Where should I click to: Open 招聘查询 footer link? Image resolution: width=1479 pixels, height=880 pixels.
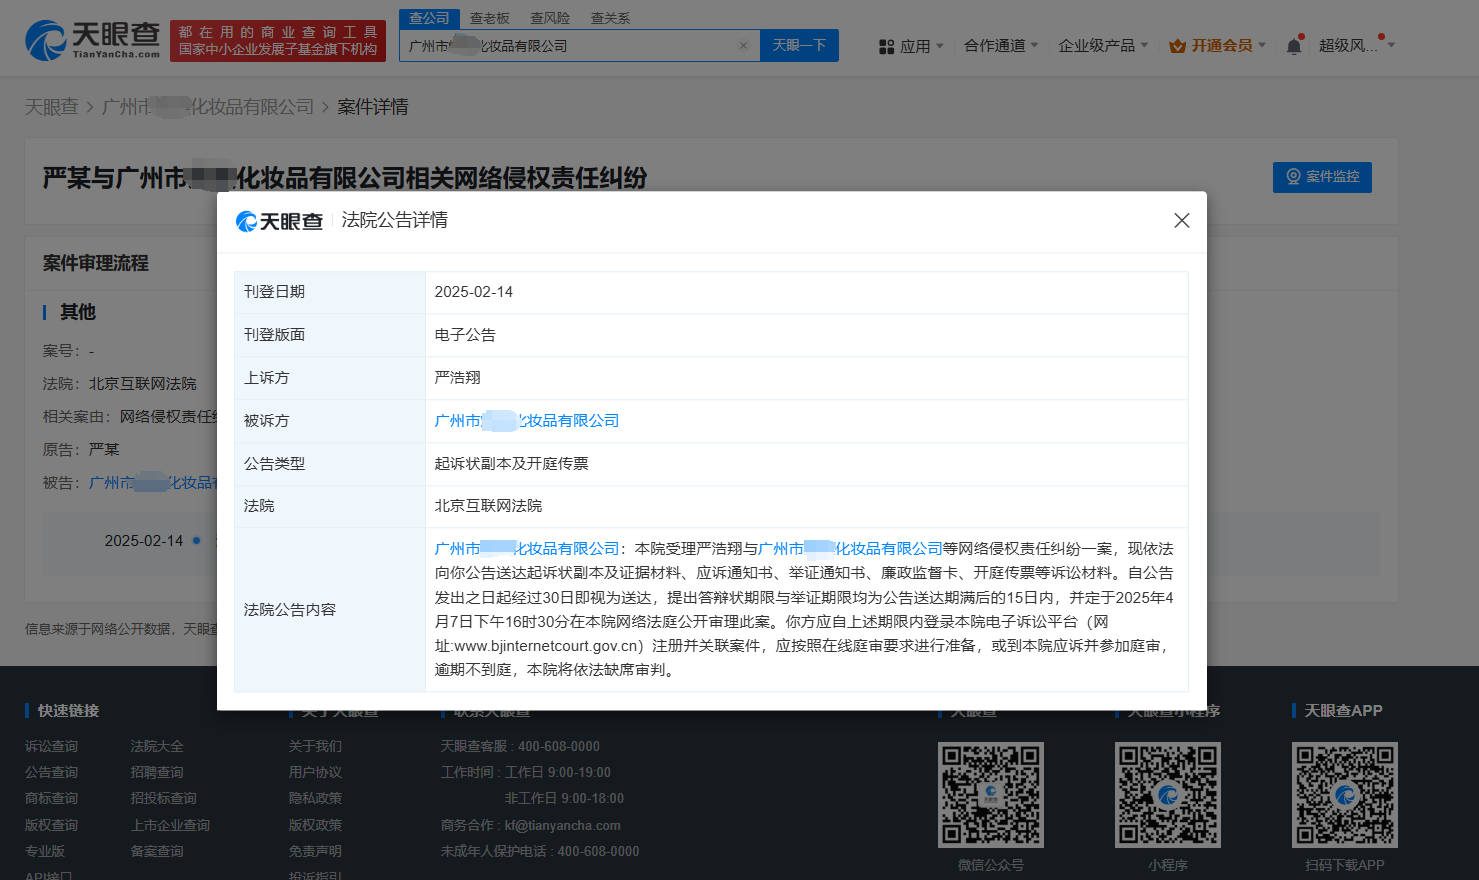pyautogui.click(x=157, y=772)
